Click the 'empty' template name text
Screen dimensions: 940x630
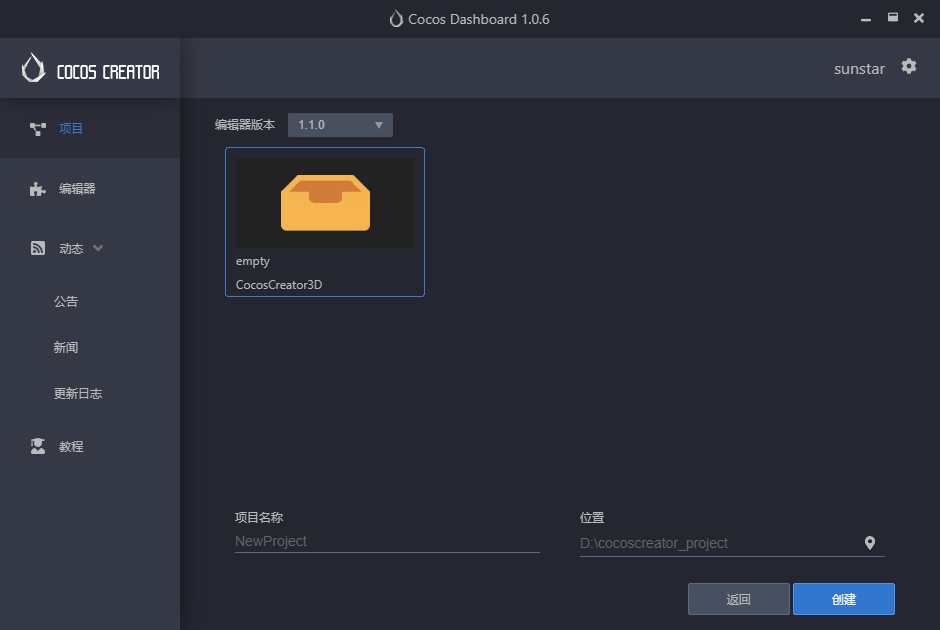(252, 261)
